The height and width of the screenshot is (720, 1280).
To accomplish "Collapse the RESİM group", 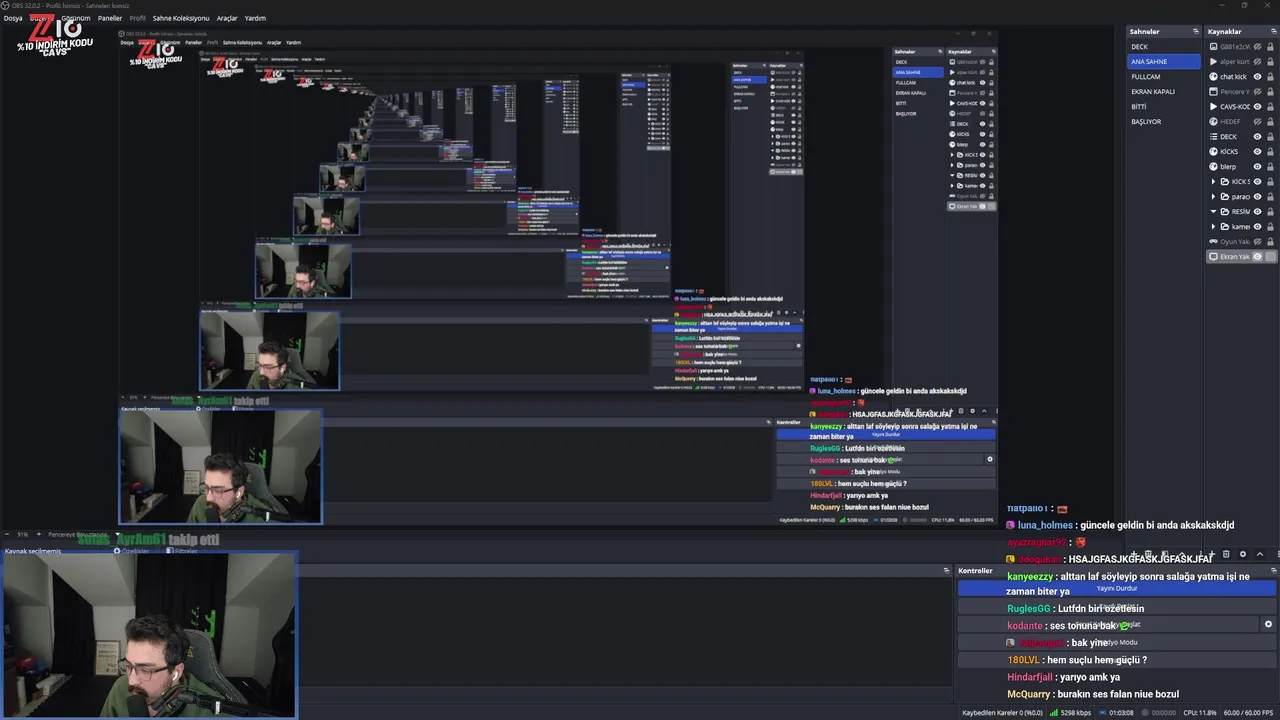I will click(x=1214, y=212).
